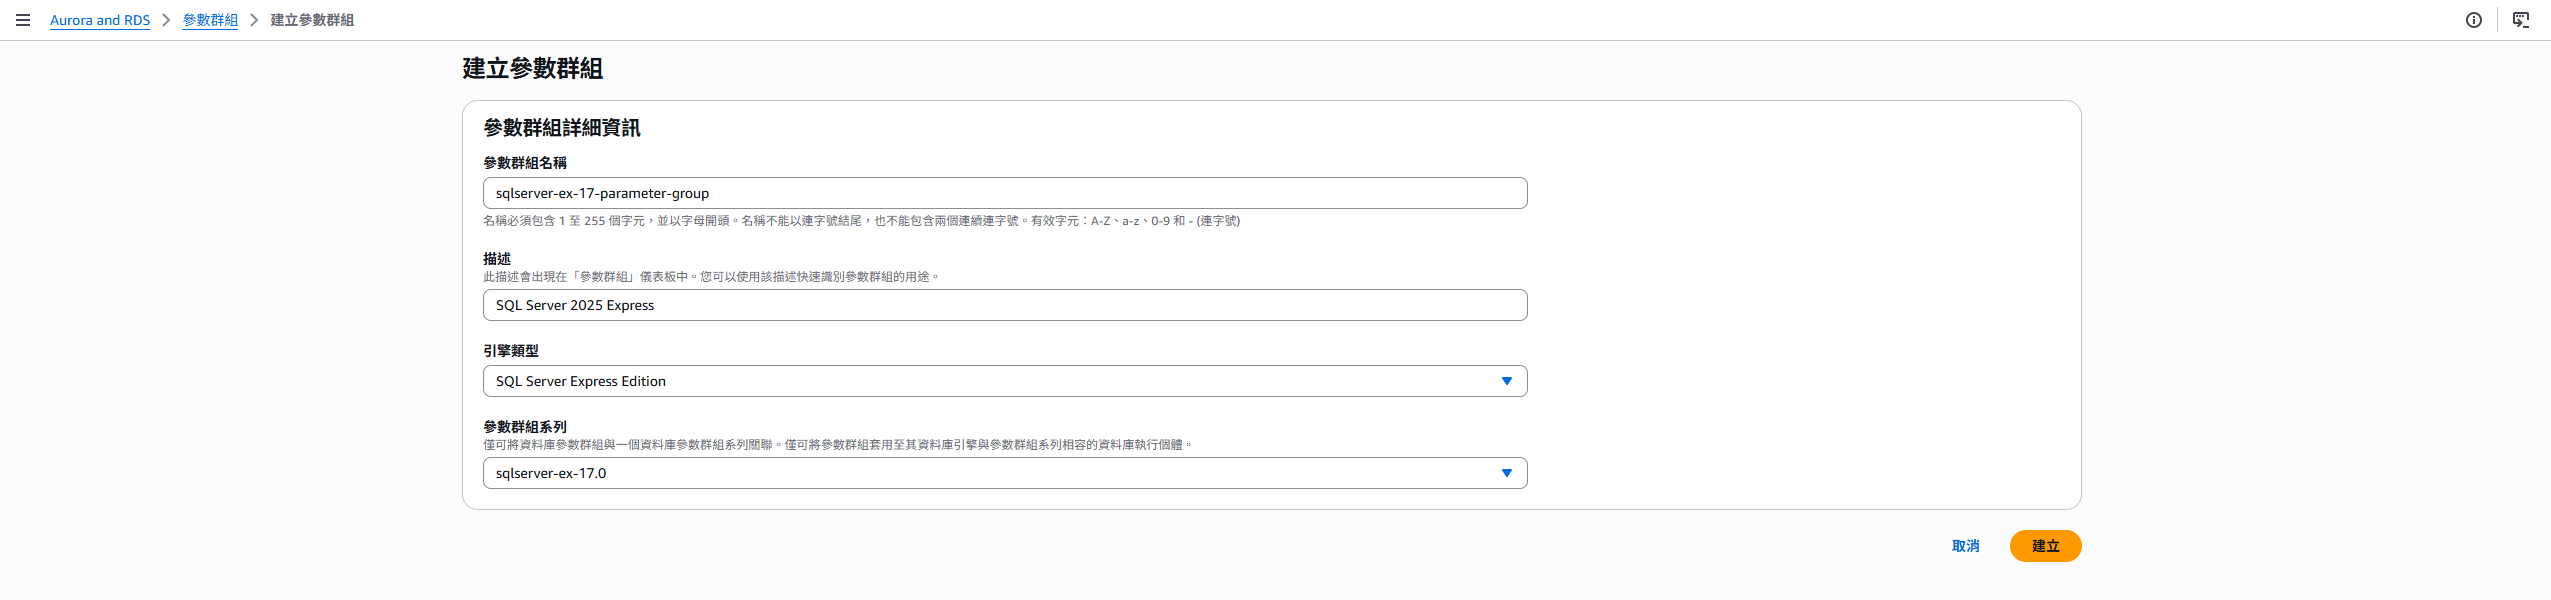The height and width of the screenshot is (600, 2551).
Task: Open the 參數群組系列 family dropdown
Action: click(x=1005, y=473)
